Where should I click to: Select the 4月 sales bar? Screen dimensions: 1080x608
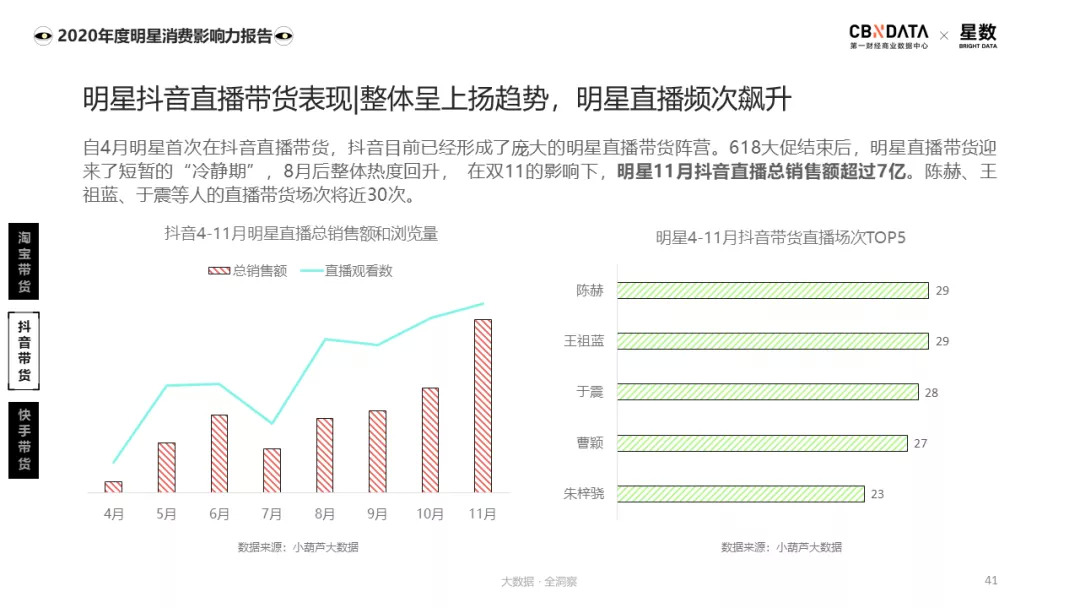pos(114,487)
